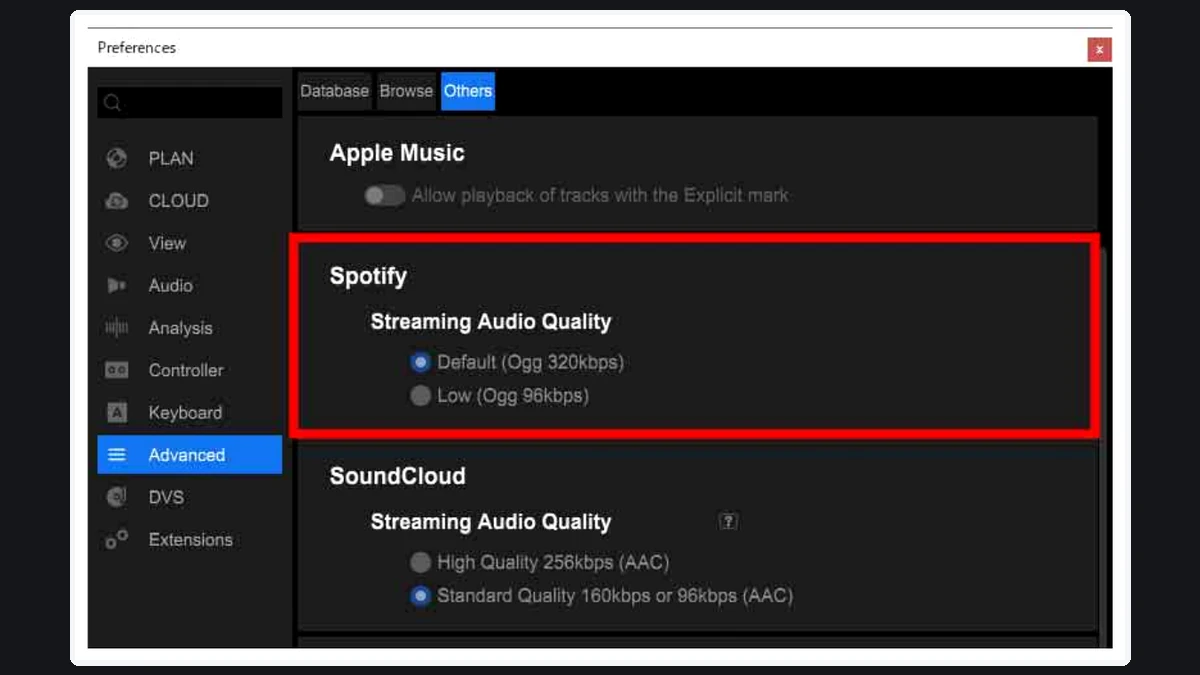The image size is (1200, 675).
Task: Click the PLAN globe icon
Action: [116, 158]
